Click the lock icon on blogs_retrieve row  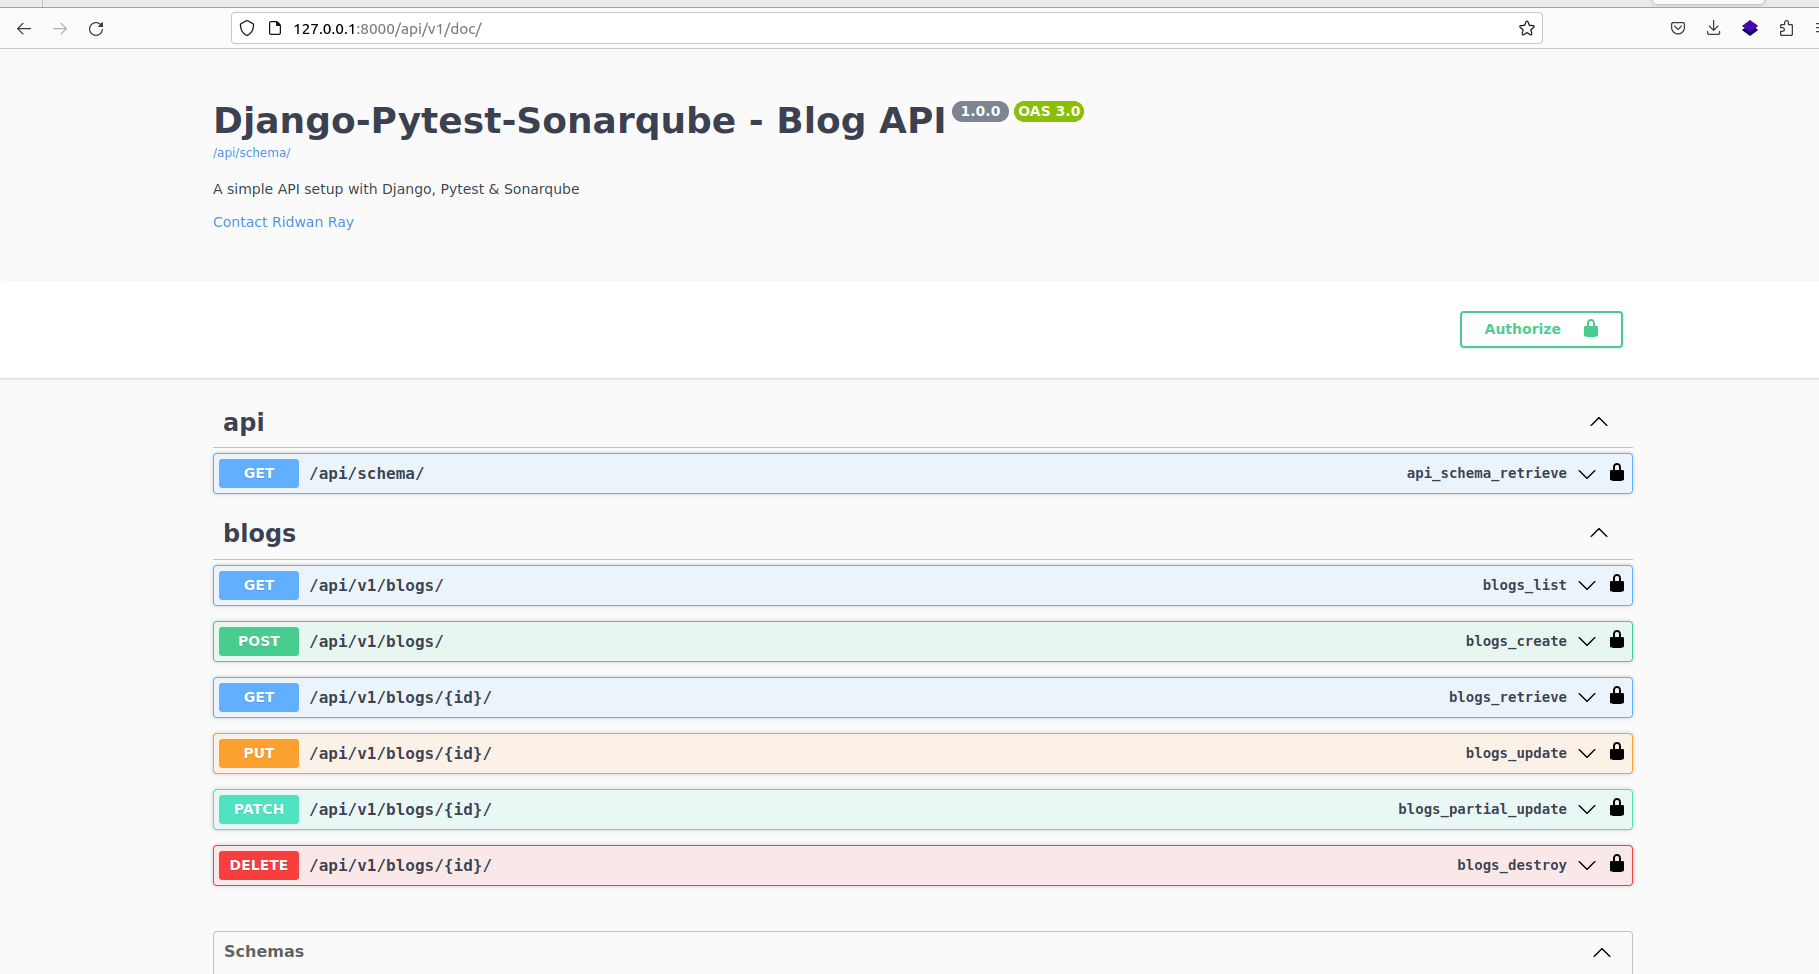(x=1617, y=697)
